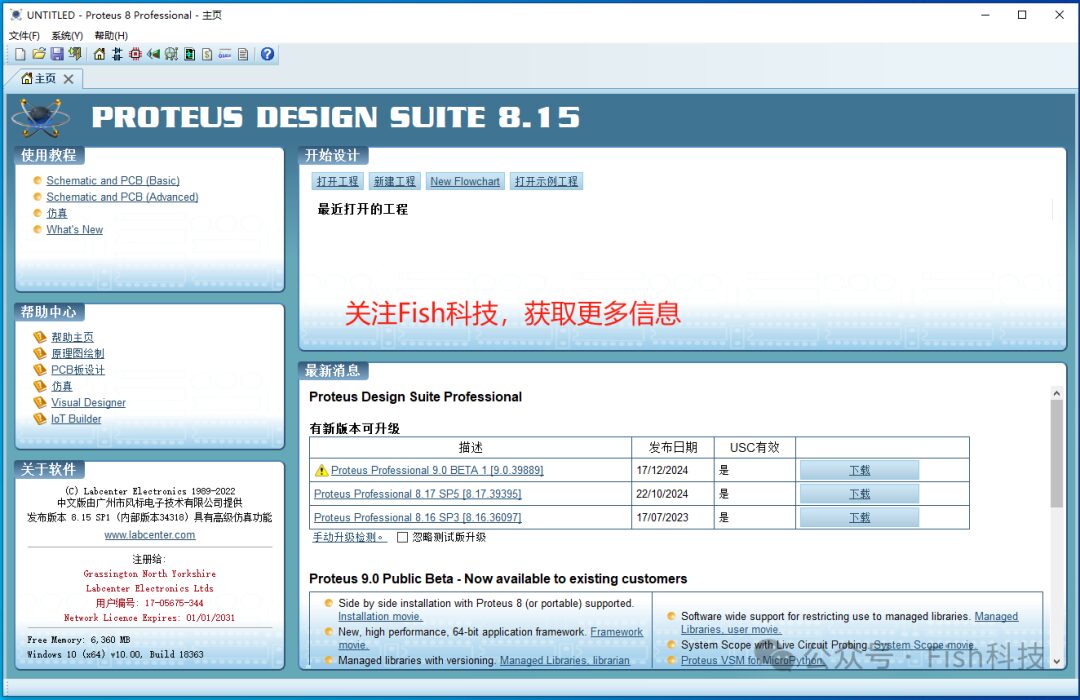Click the Free Memory: 6,360 MB text

pos(79,640)
